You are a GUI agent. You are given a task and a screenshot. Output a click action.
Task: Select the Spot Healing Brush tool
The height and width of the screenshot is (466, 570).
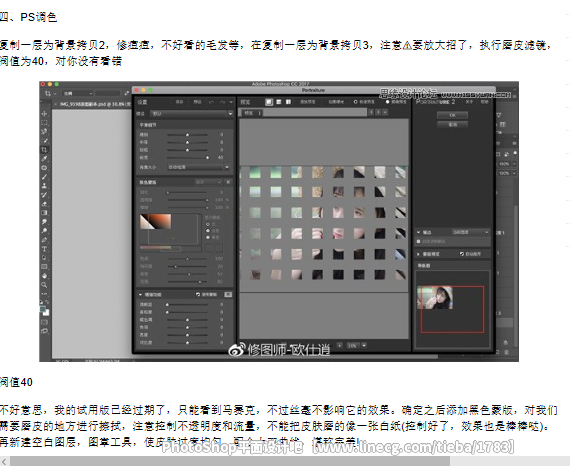[44, 168]
